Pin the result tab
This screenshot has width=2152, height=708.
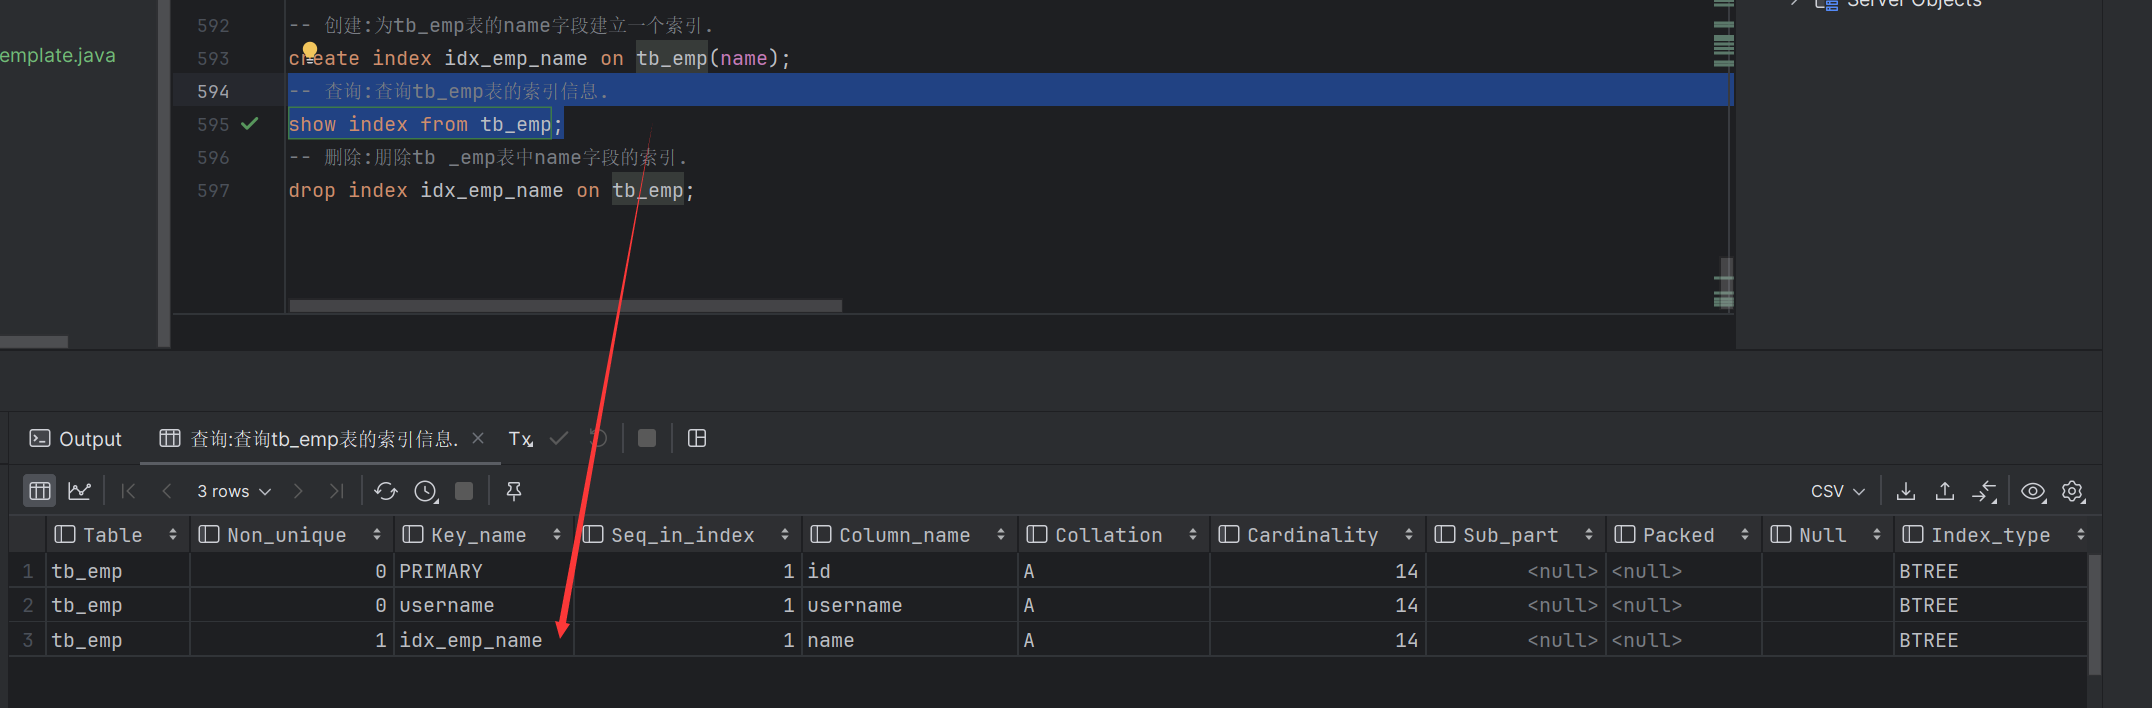(x=514, y=491)
